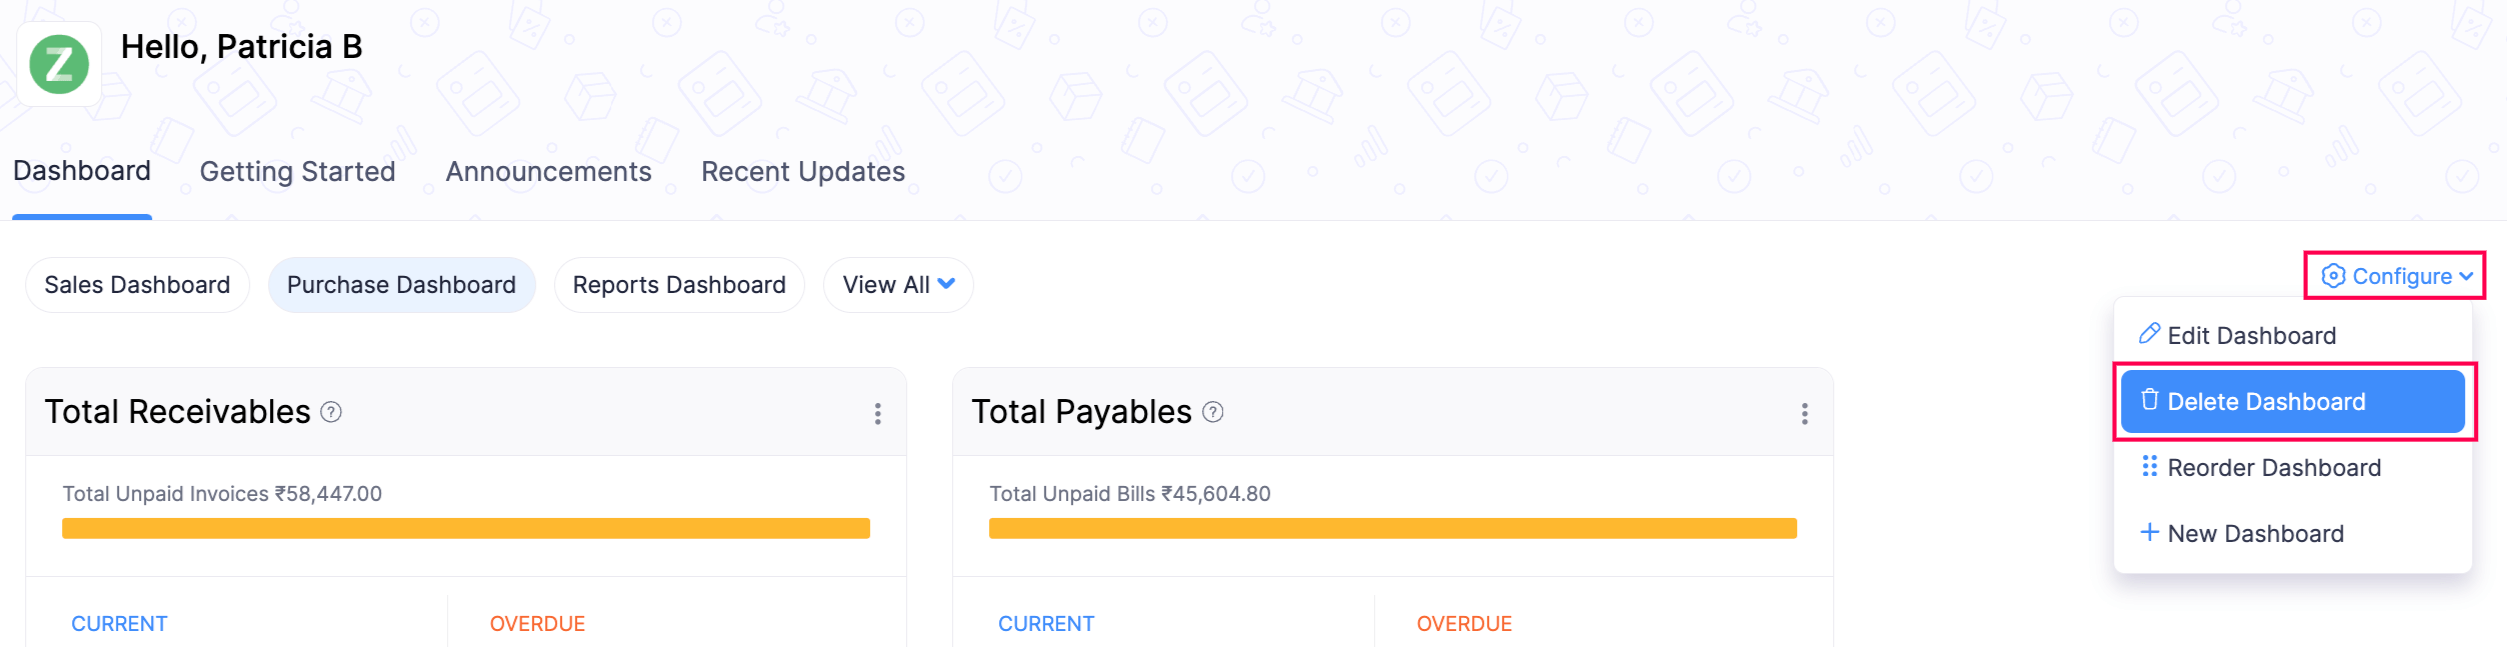2507x647 pixels.
Task: Open the Total Payables three-dot menu
Action: click(x=1805, y=414)
